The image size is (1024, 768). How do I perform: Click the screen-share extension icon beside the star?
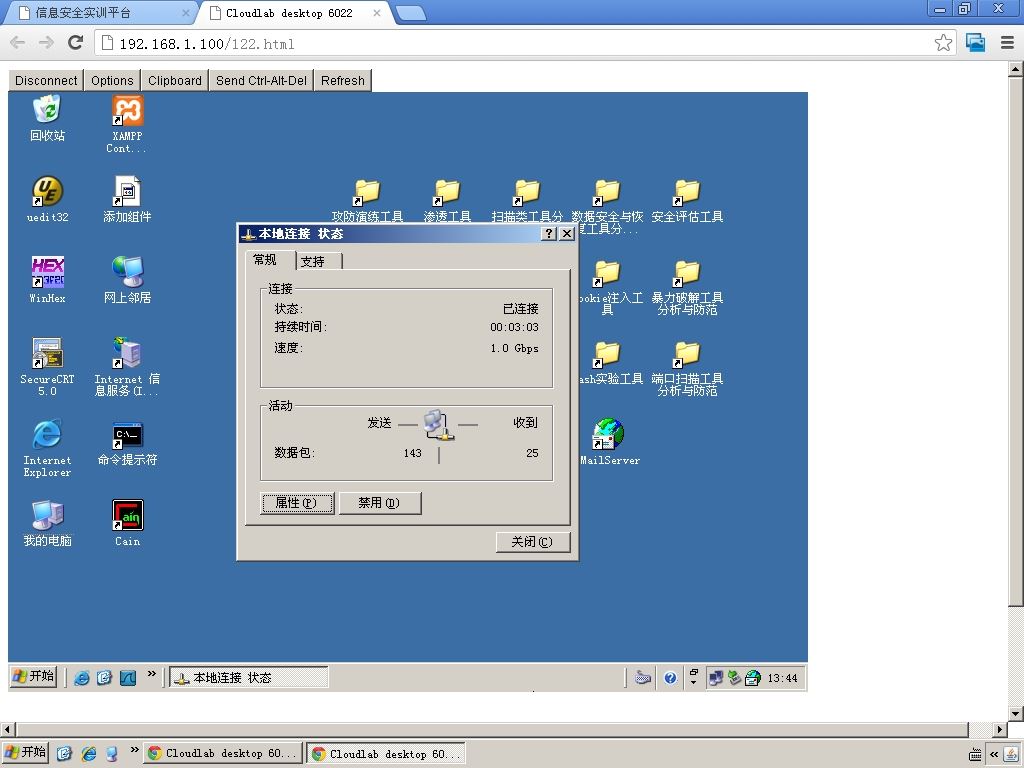[976, 43]
